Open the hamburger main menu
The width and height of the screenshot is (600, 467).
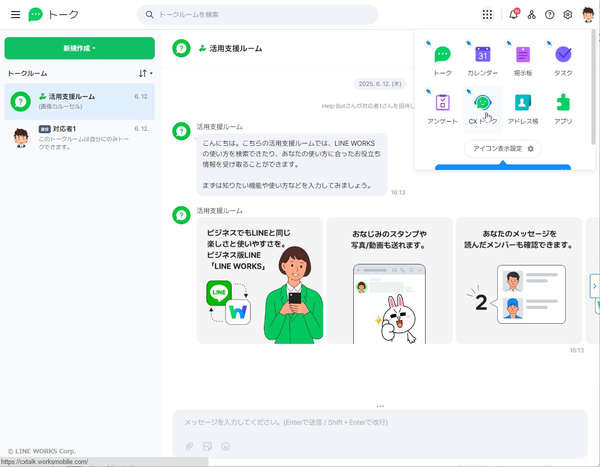point(15,15)
